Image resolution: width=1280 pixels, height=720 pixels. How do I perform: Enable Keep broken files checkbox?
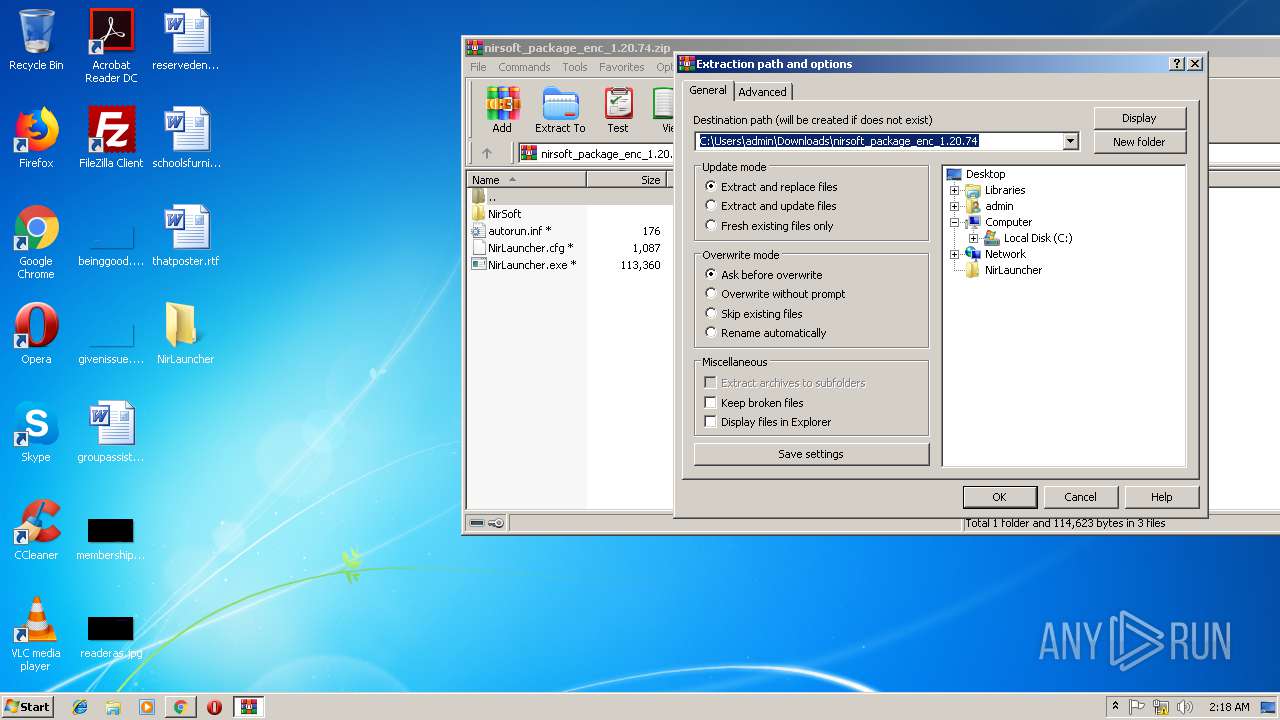[754, 403]
